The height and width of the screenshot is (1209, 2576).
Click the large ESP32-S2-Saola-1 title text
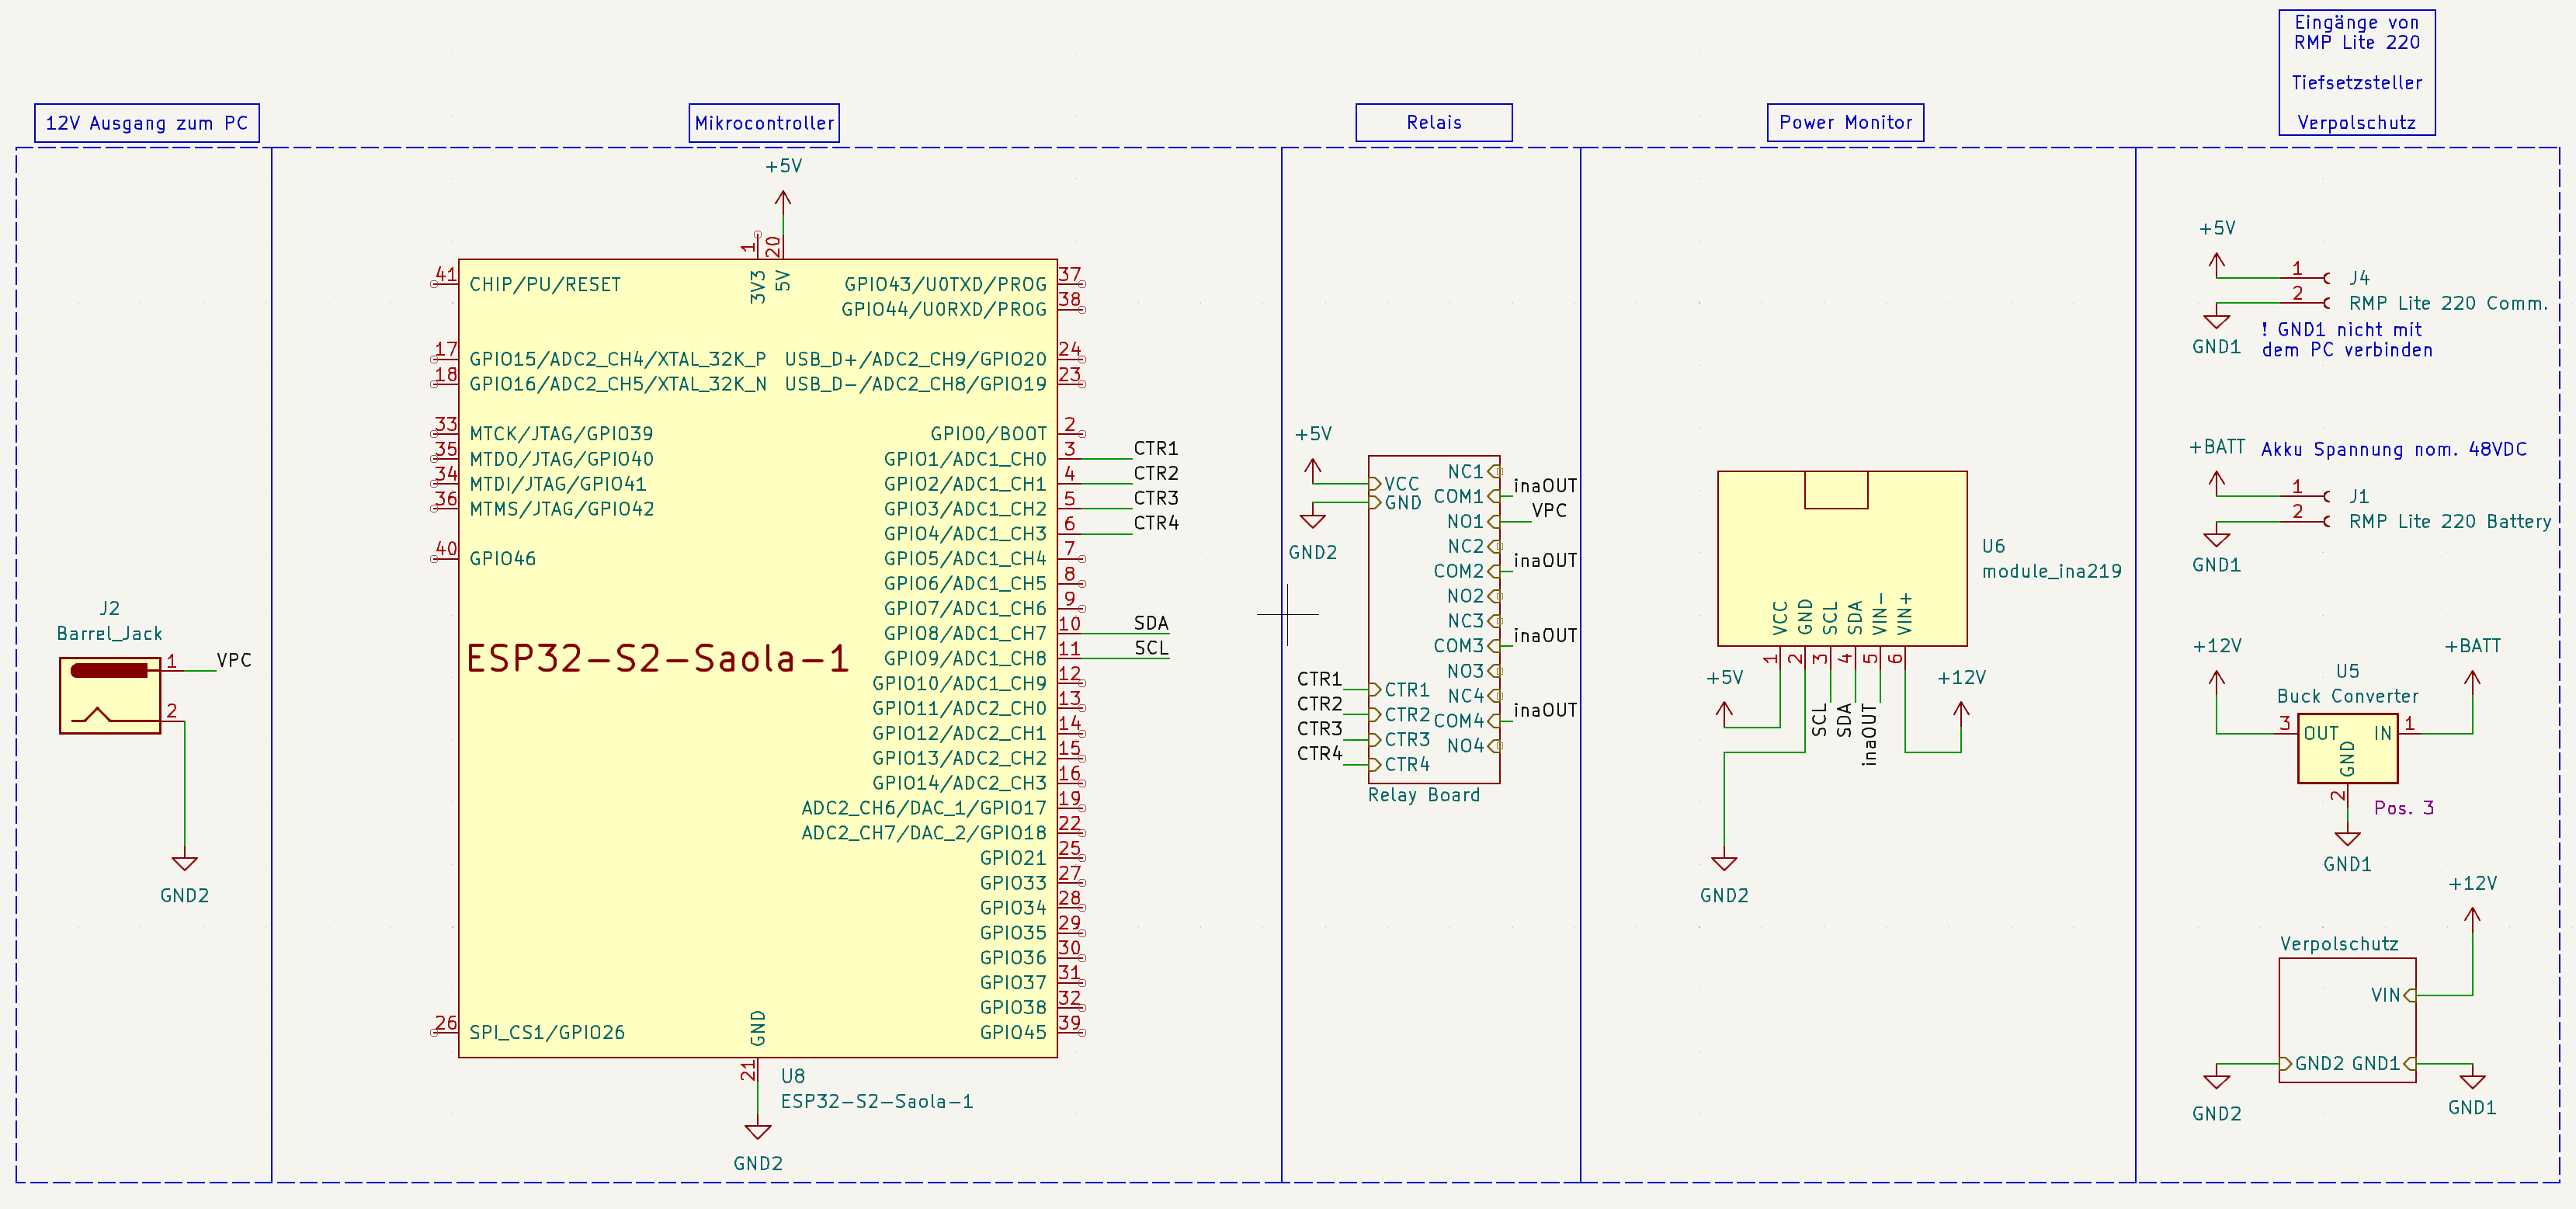658,658
